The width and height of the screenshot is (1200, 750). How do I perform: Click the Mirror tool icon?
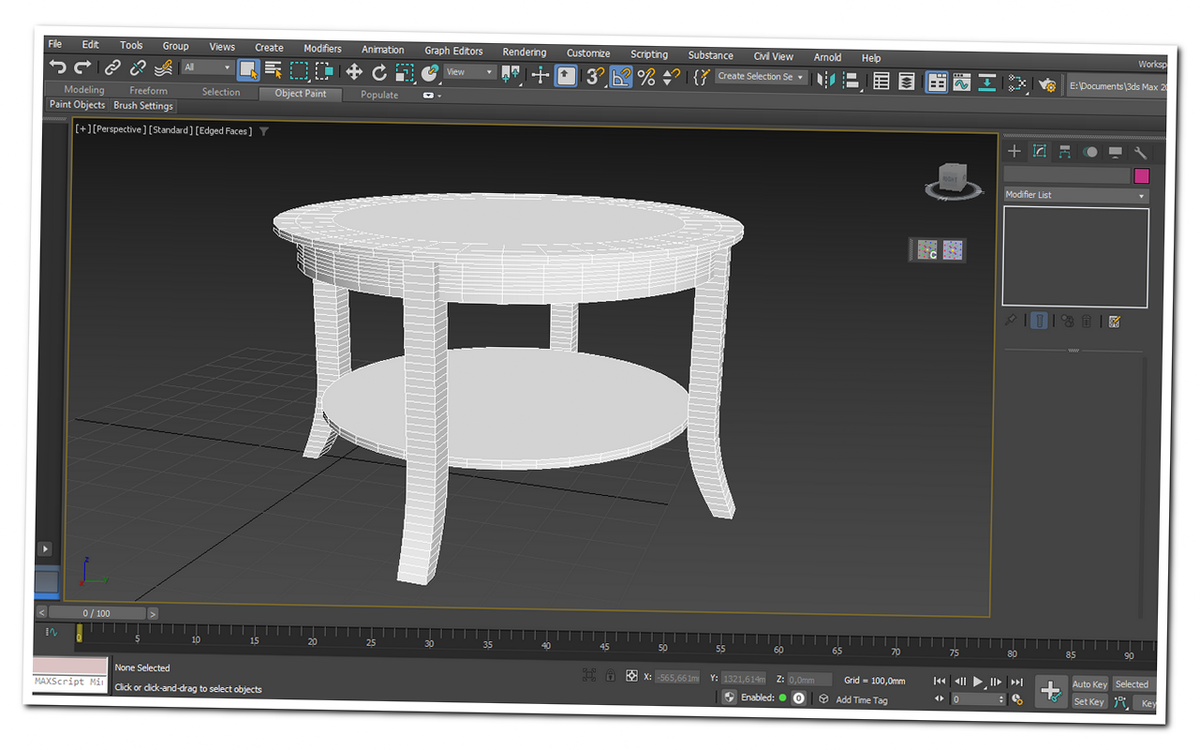[826, 79]
